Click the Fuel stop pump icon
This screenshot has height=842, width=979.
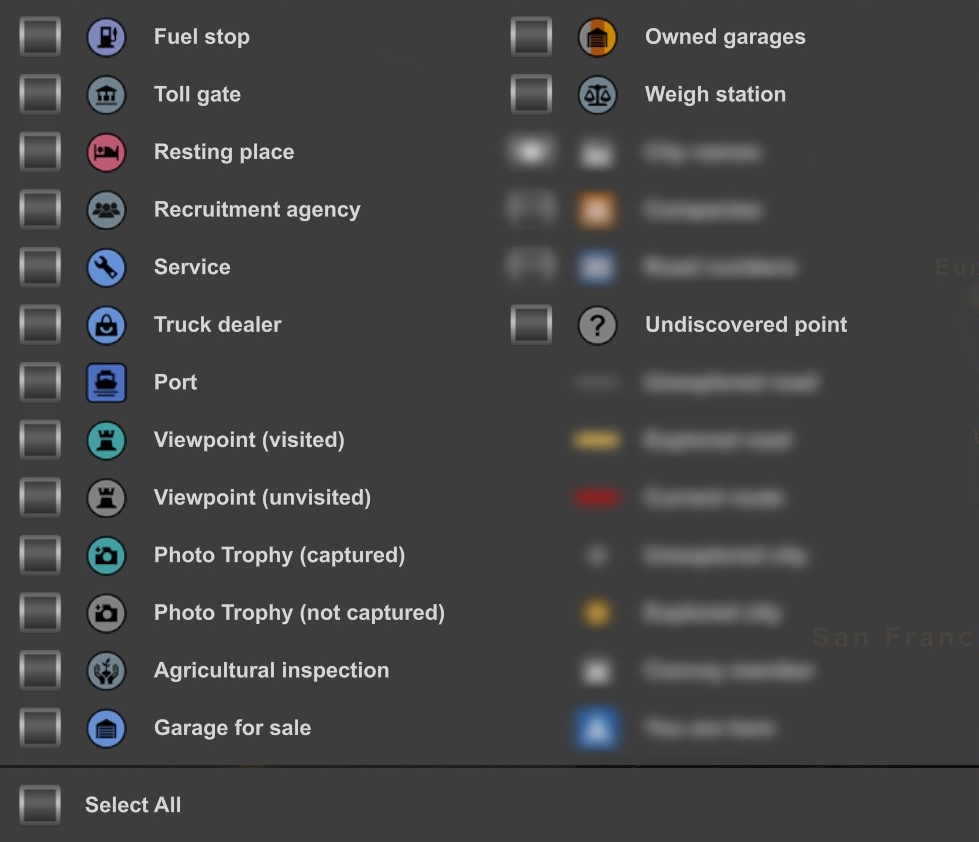click(x=106, y=38)
